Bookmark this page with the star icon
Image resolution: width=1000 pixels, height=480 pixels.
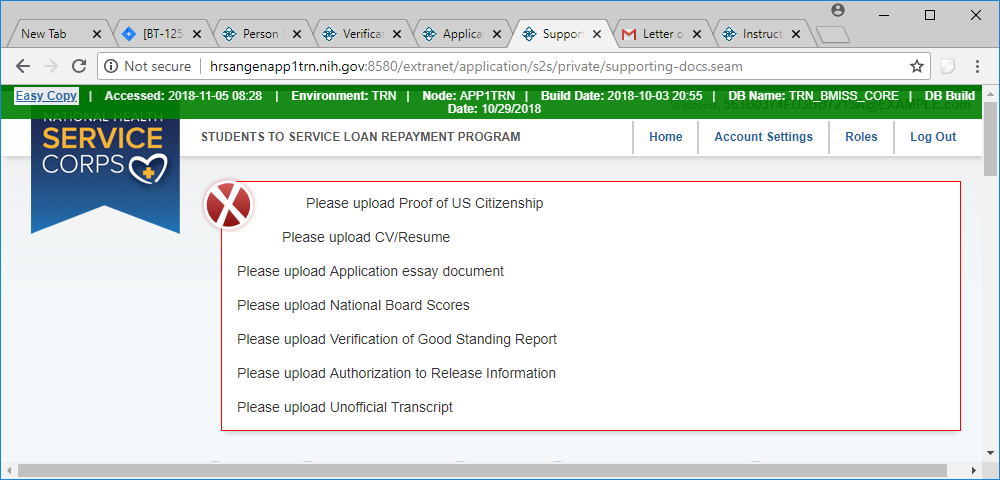coord(916,66)
